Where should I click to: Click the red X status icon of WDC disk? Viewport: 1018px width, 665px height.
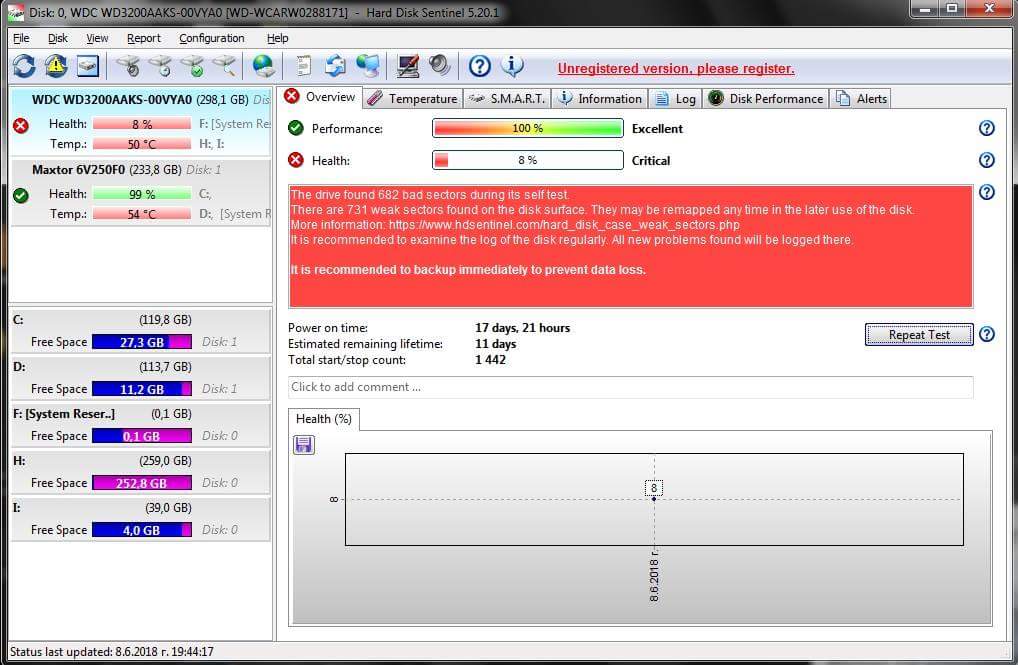(x=21, y=125)
